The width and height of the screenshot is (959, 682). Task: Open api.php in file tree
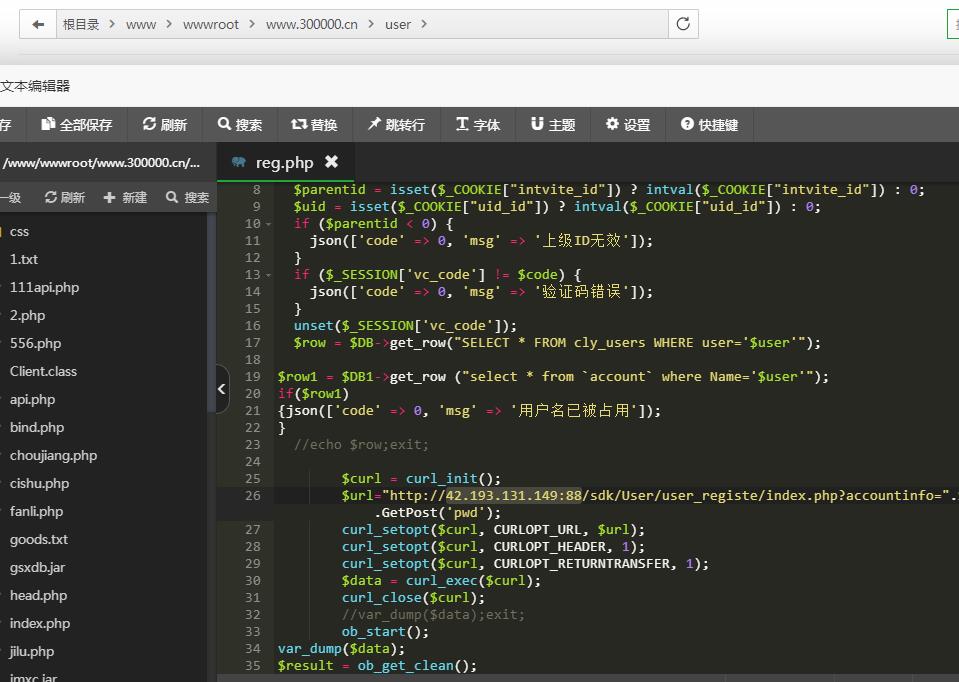[32, 399]
